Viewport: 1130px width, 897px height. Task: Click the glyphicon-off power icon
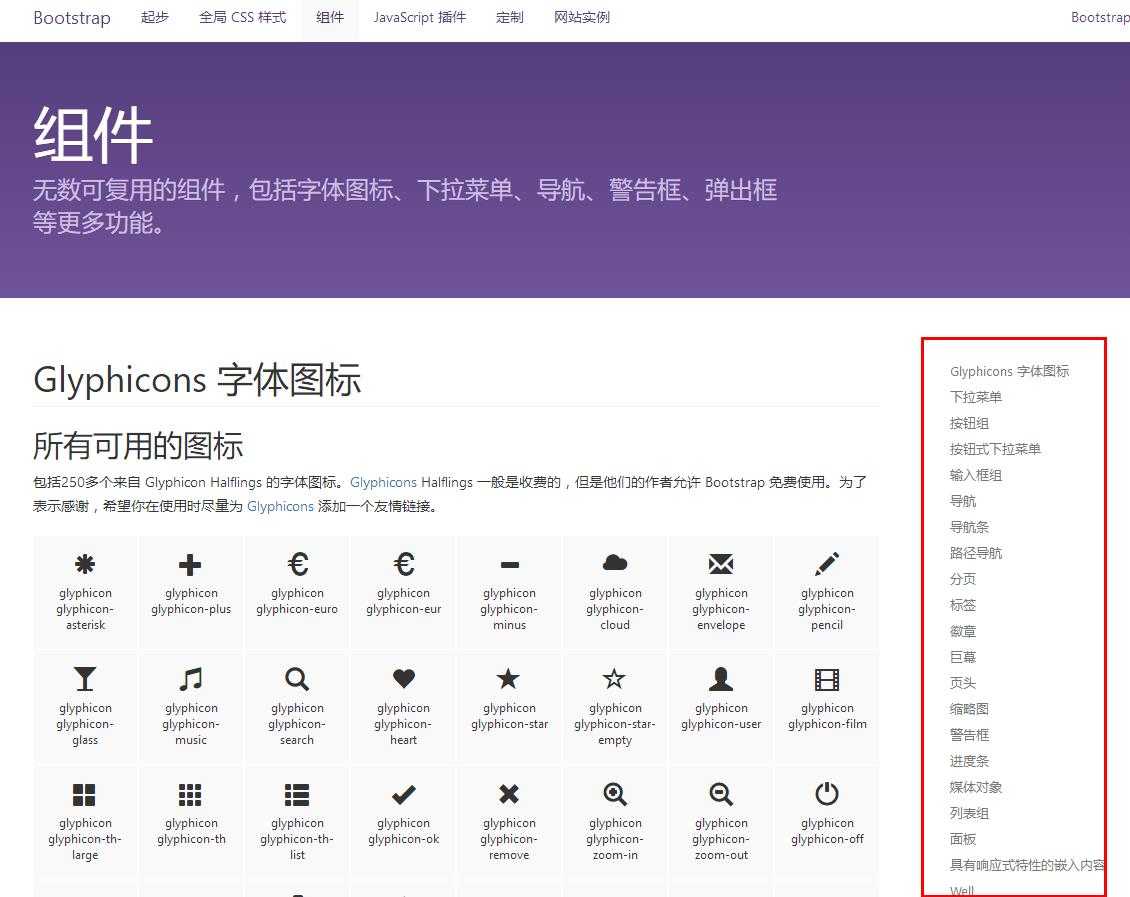[827, 793]
